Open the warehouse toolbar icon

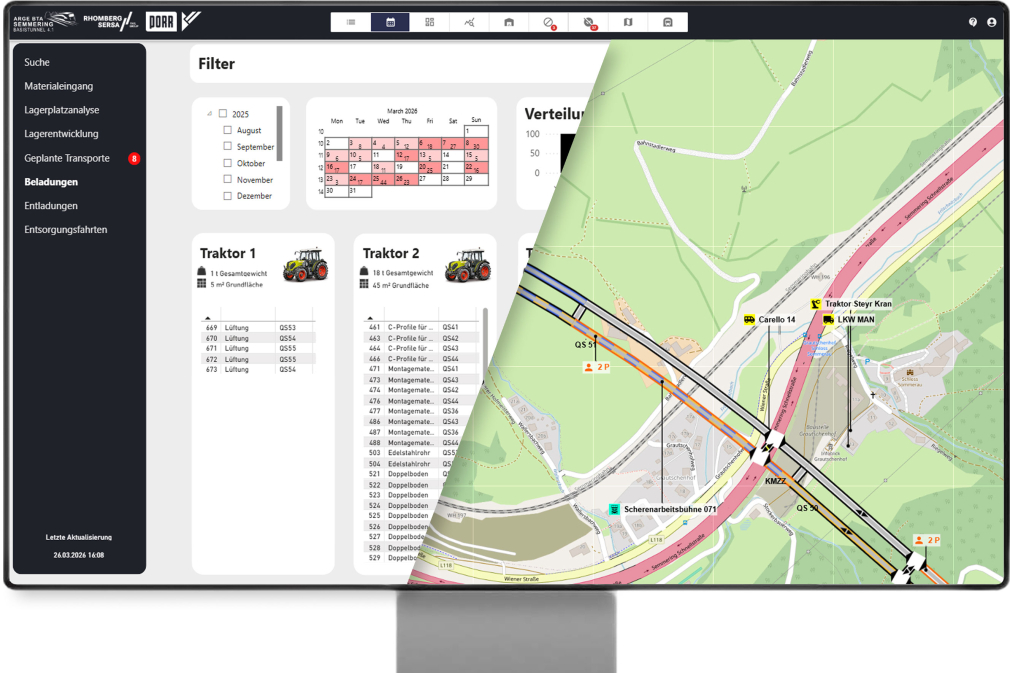tap(509, 23)
